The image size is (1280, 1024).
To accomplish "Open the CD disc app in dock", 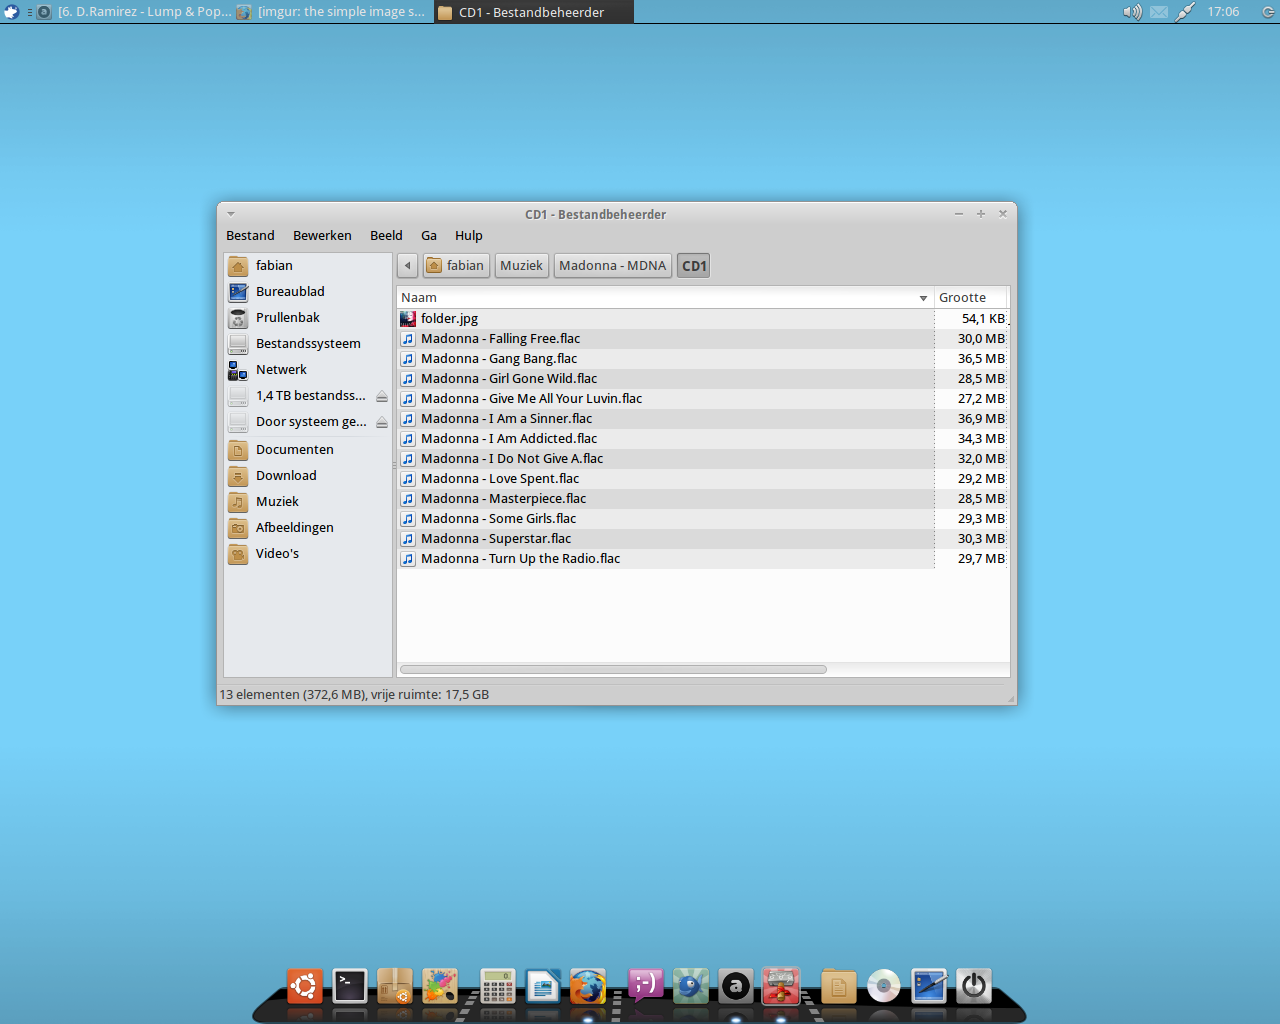I will click(884, 987).
